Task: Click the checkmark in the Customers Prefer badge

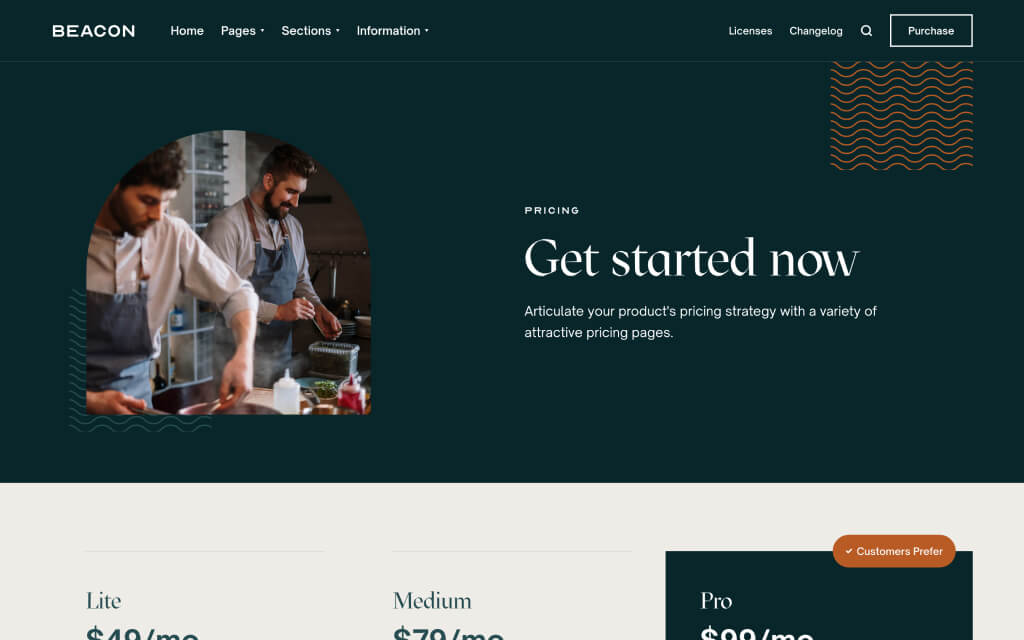Action: tap(849, 551)
